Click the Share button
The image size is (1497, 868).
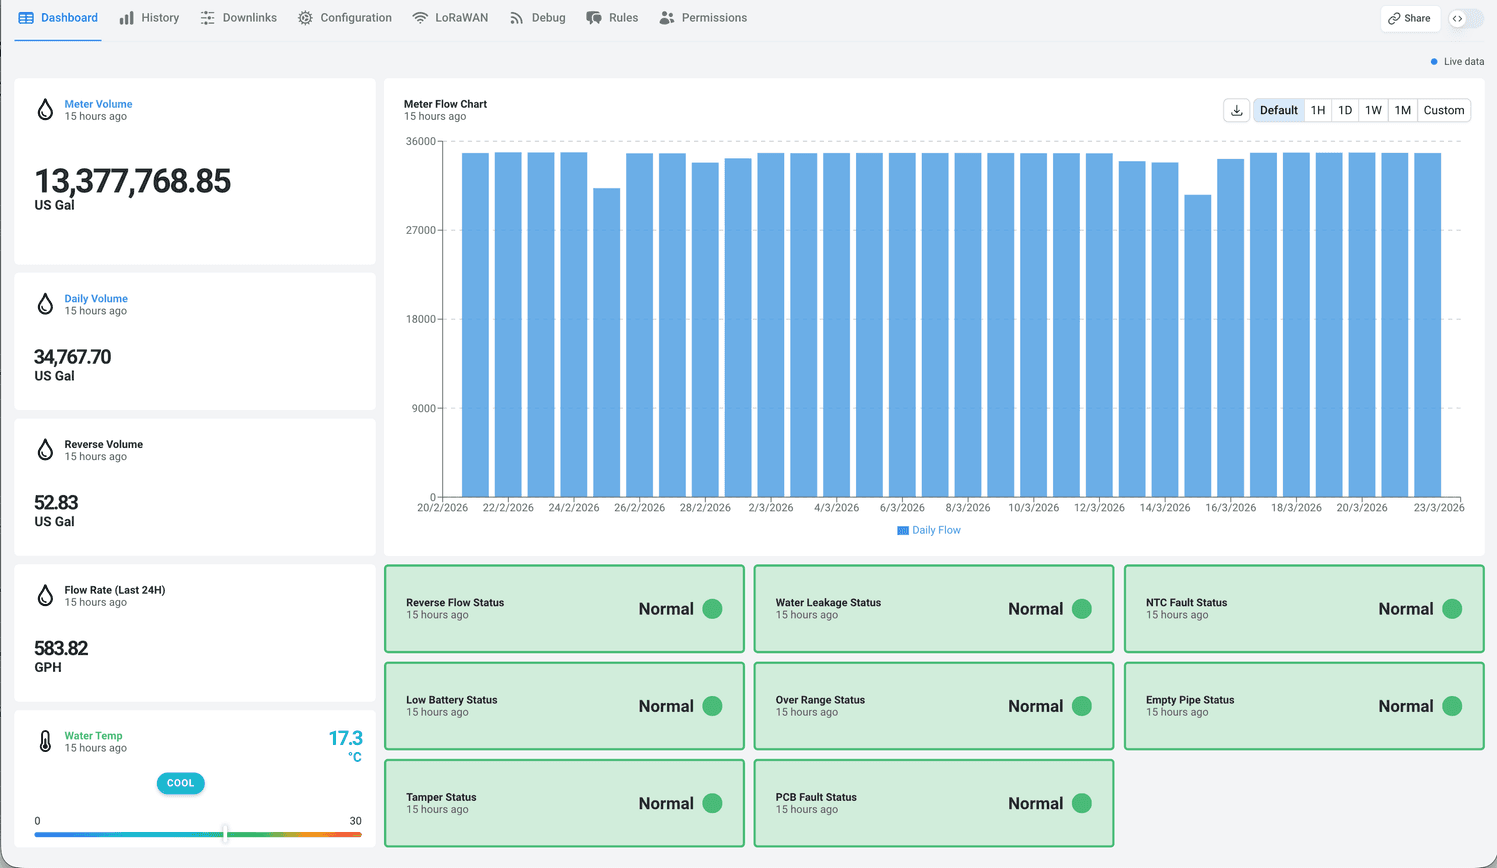[1409, 18]
